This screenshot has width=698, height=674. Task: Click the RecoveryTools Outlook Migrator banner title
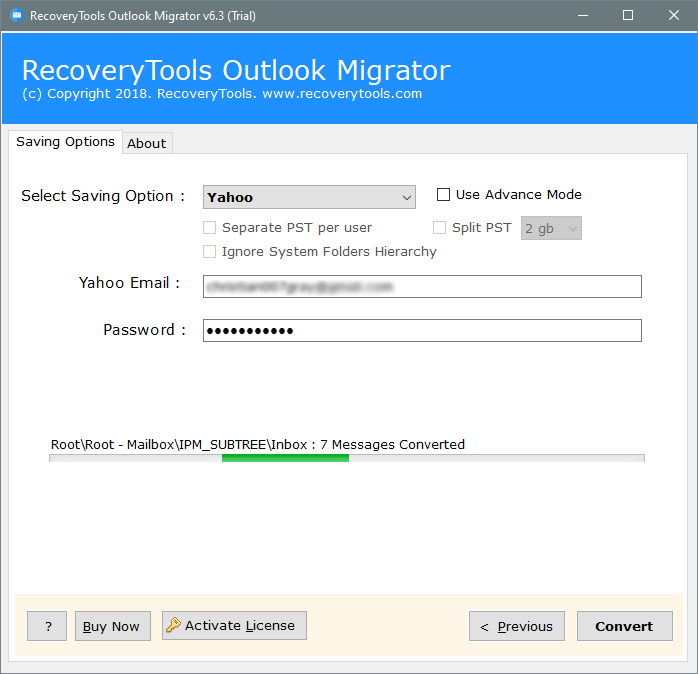236,70
